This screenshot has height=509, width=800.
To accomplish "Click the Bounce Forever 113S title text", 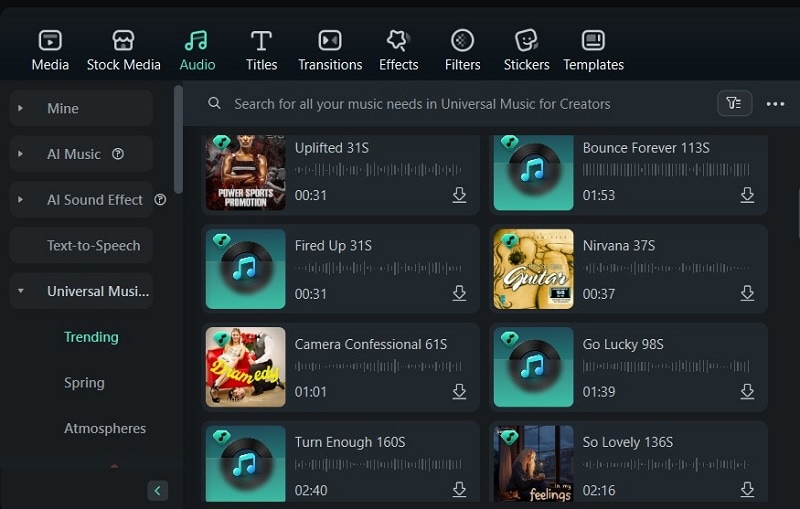I will click(646, 148).
